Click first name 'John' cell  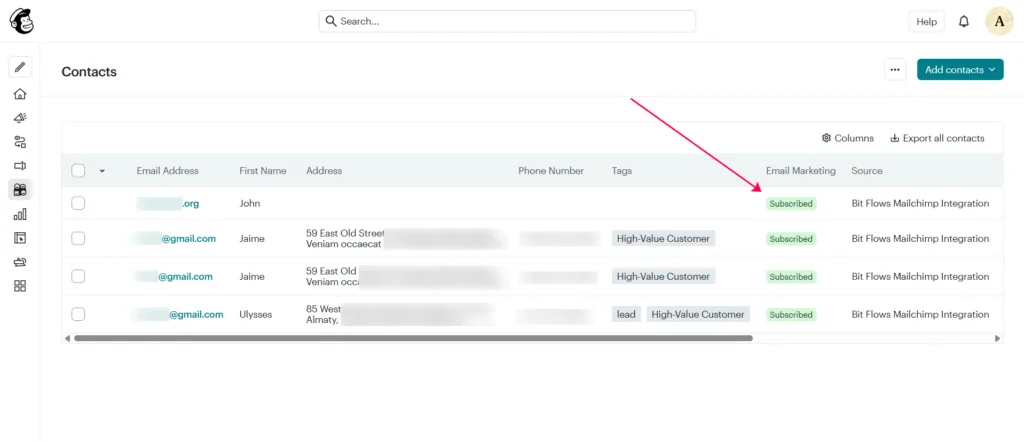249,203
